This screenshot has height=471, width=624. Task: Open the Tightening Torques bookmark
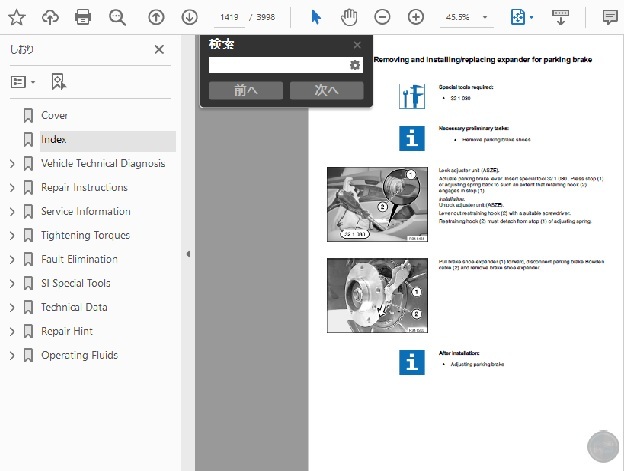pos(85,236)
